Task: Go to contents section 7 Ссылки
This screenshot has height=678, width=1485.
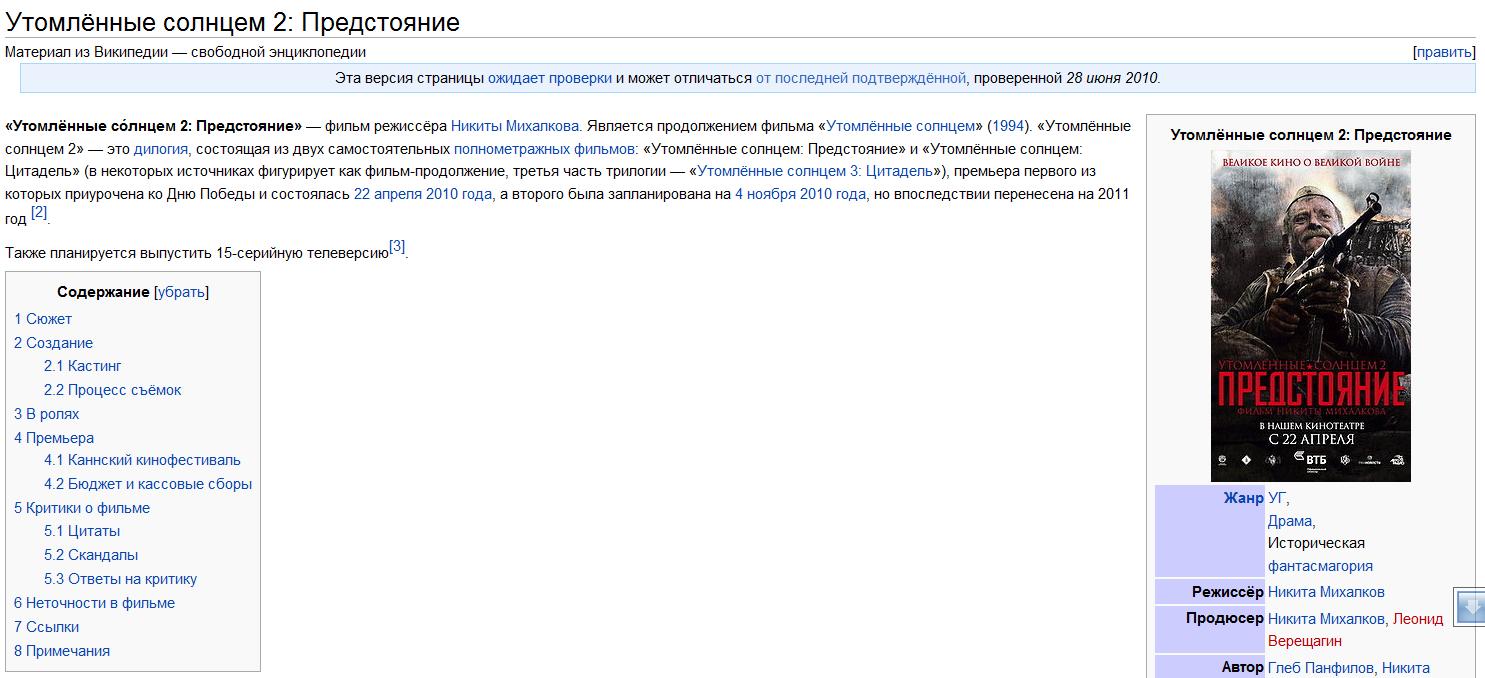Action: (x=46, y=627)
